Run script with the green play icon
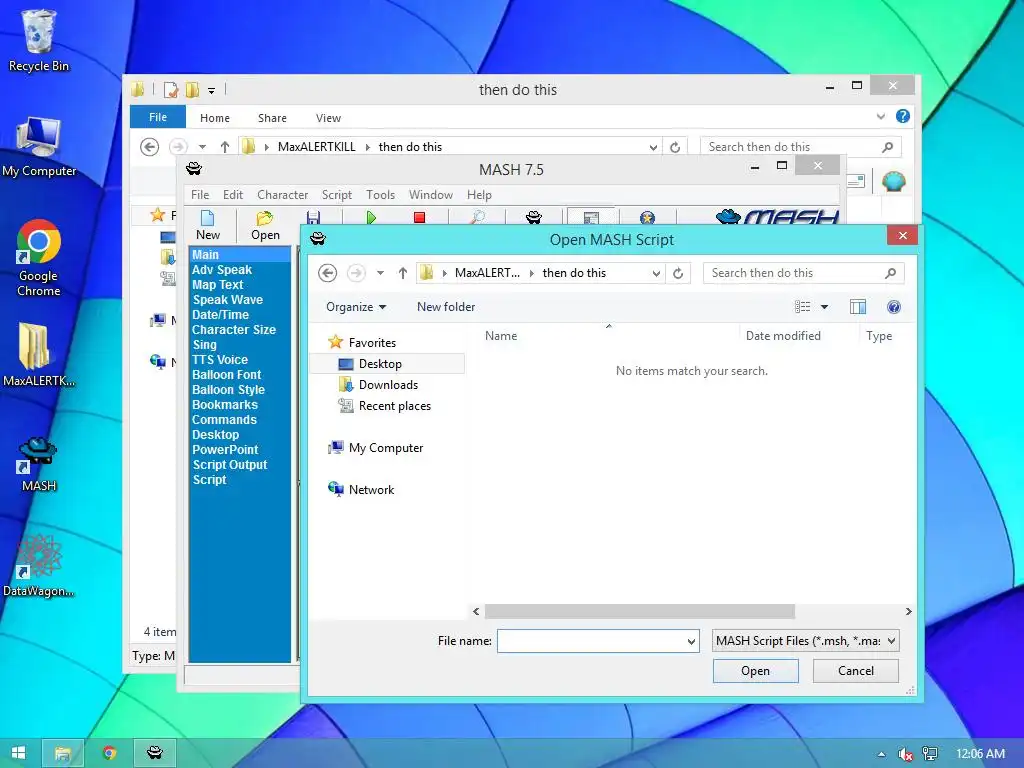The height and width of the screenshot is (768, 1024). (371, 217)
